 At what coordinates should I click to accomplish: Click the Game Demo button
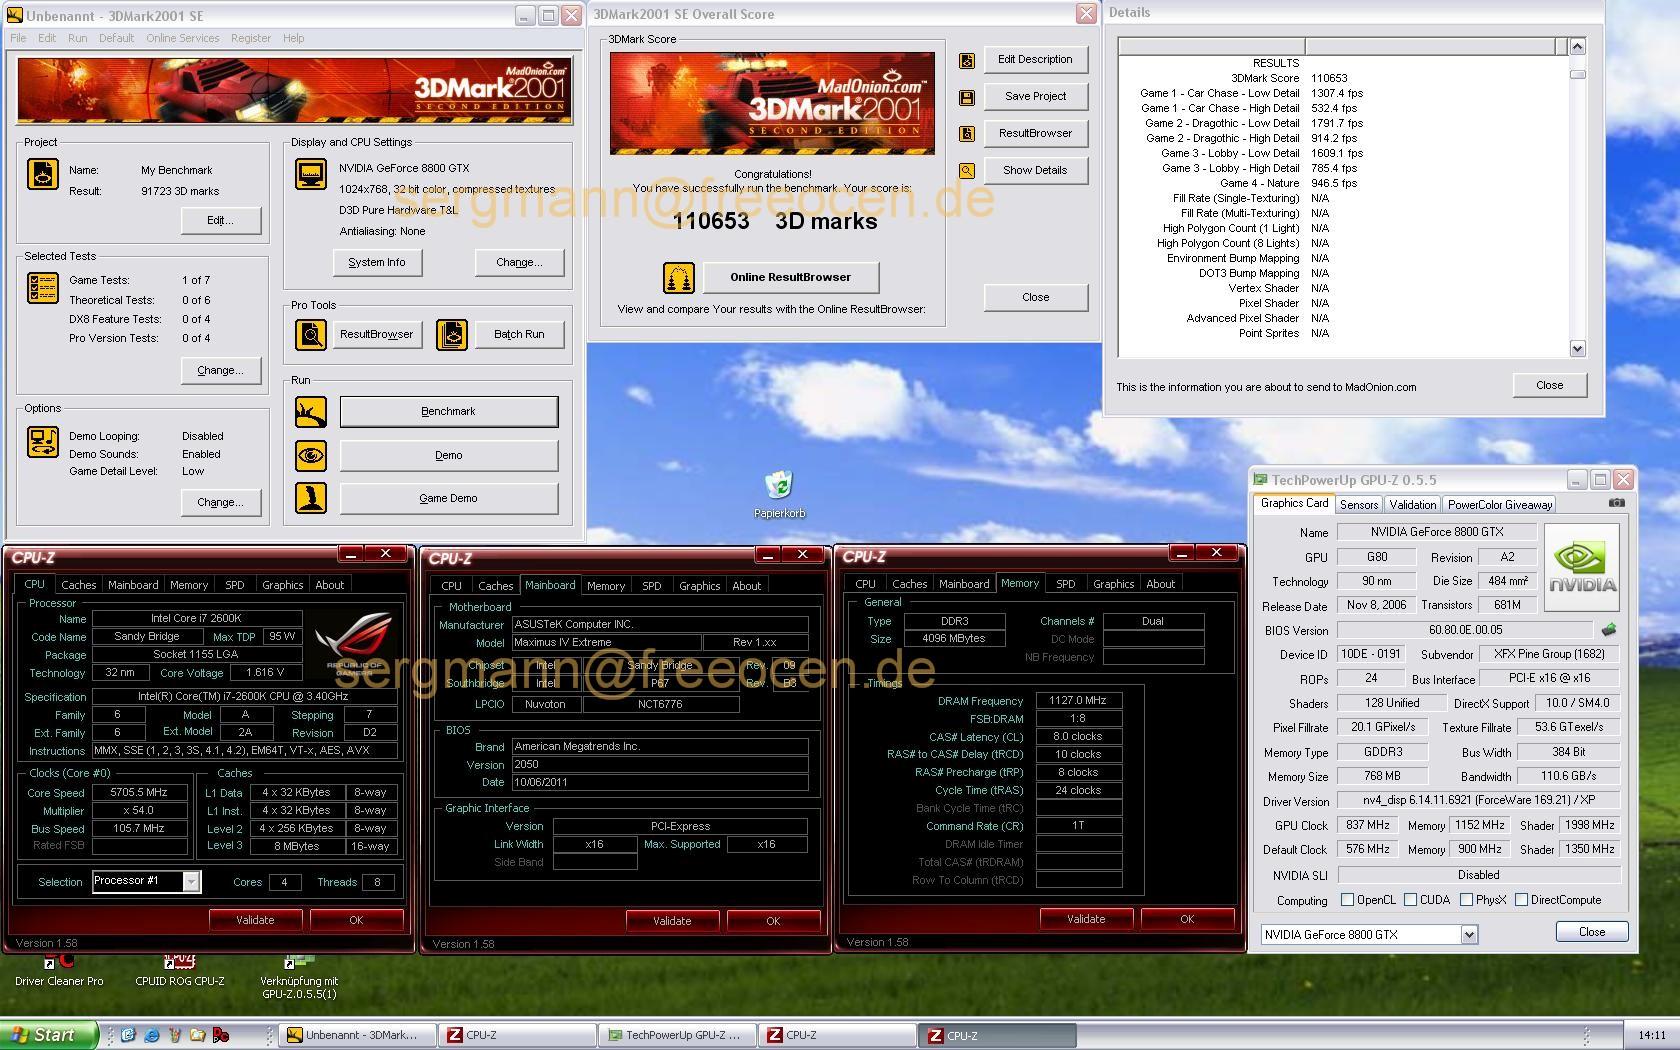pyautogui.click(x=449, y=498)
